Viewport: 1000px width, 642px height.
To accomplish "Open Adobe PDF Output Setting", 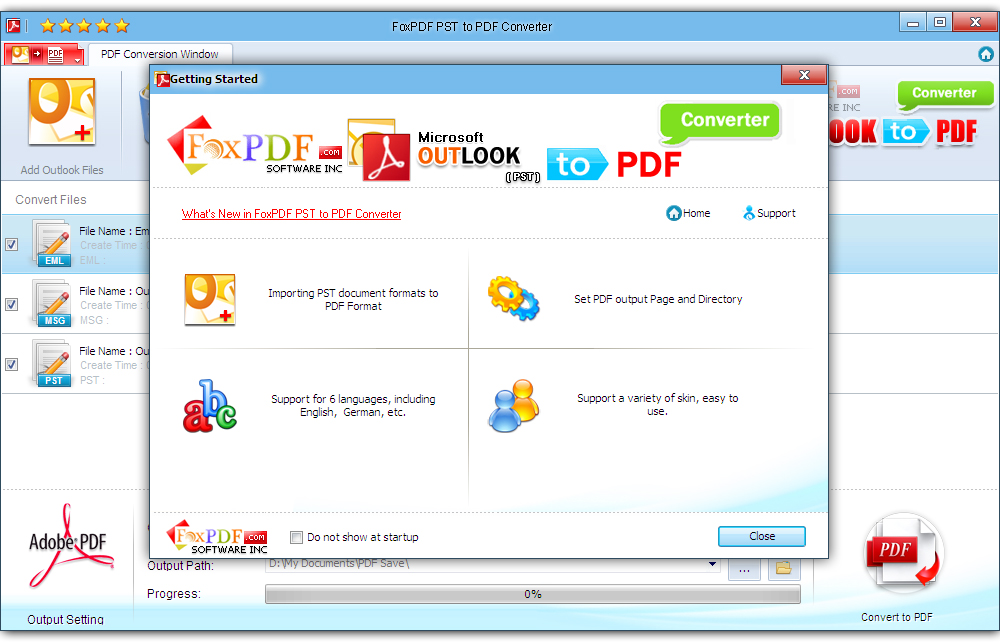I will pyautogui.click(x=71, y=548).
